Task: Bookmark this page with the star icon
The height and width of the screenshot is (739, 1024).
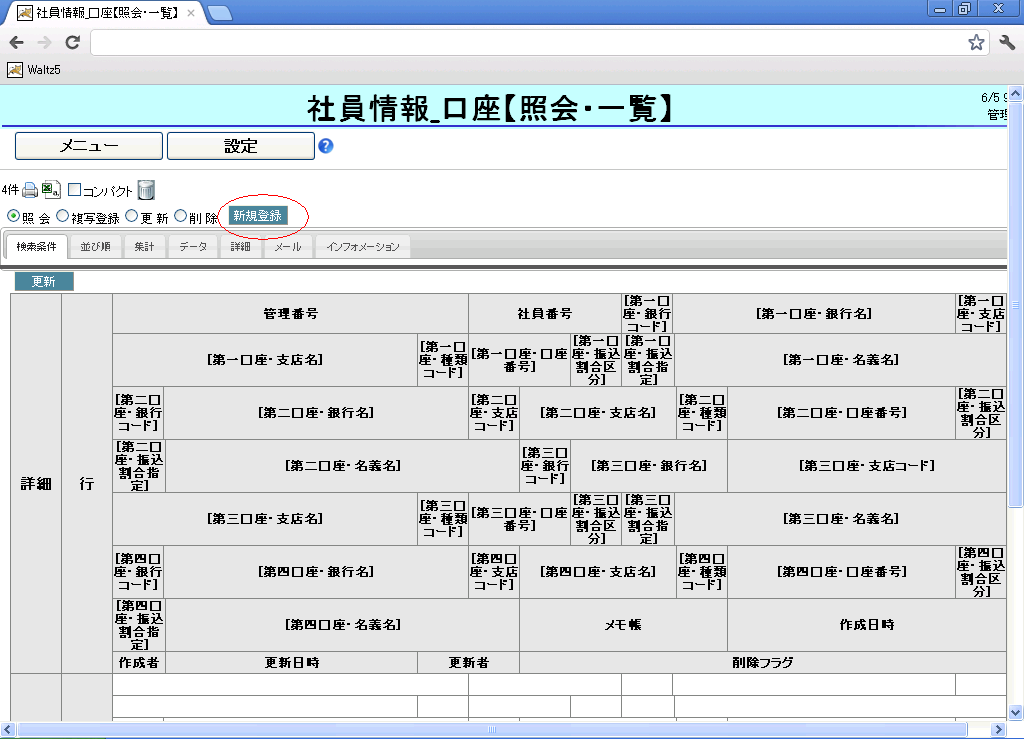Action: coord(976,43)
